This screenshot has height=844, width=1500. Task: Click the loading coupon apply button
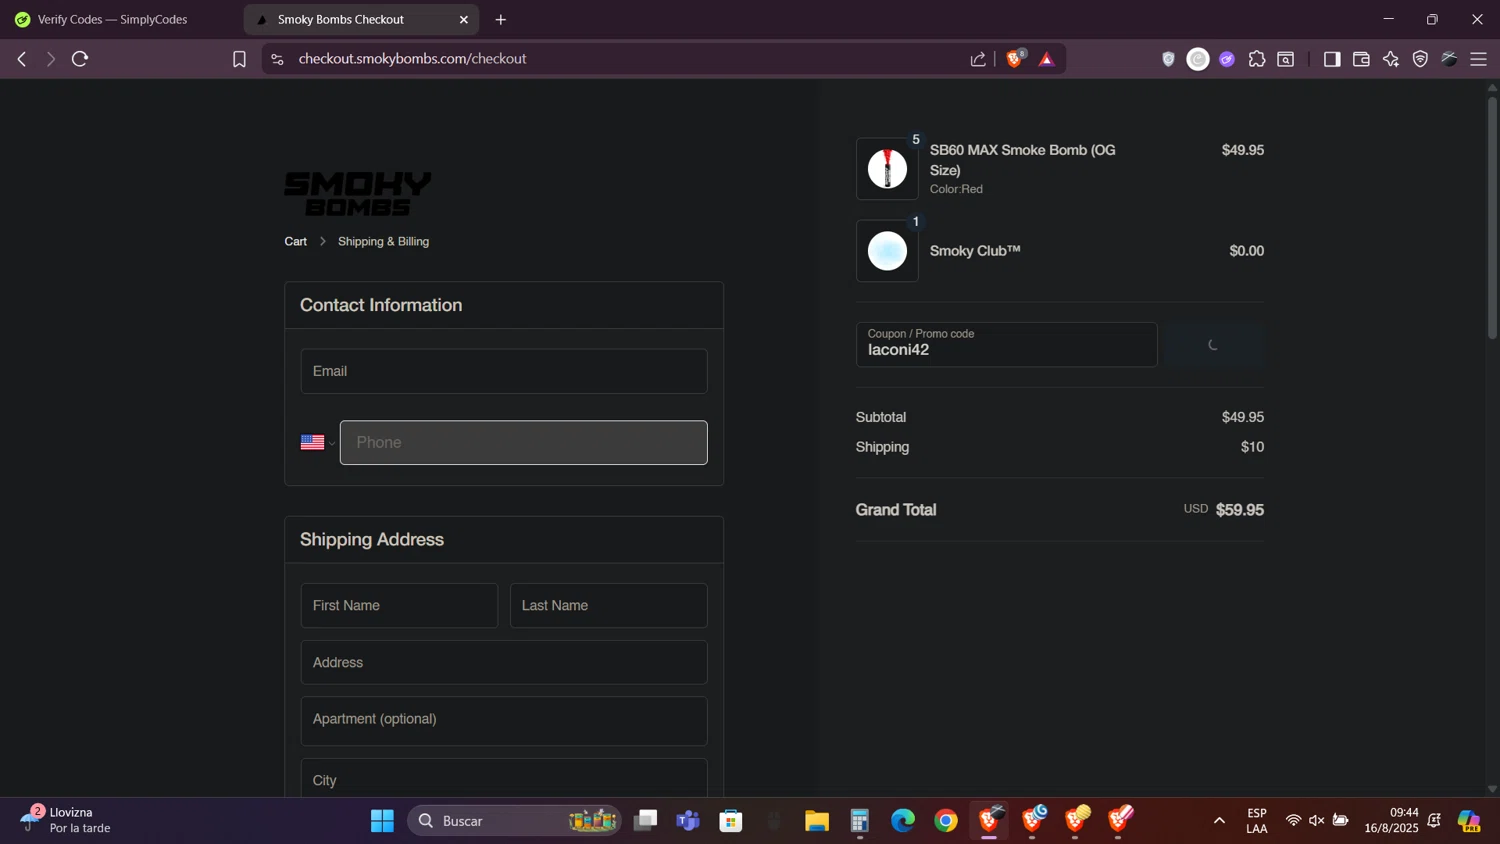1214,344
